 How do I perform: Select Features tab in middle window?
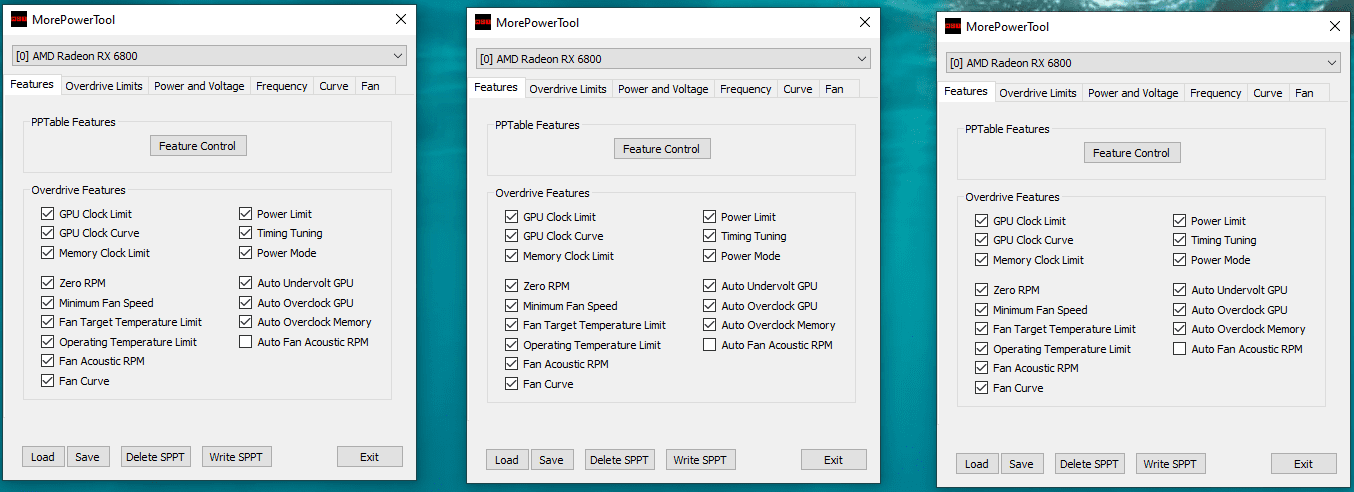(x=496, y=88)
